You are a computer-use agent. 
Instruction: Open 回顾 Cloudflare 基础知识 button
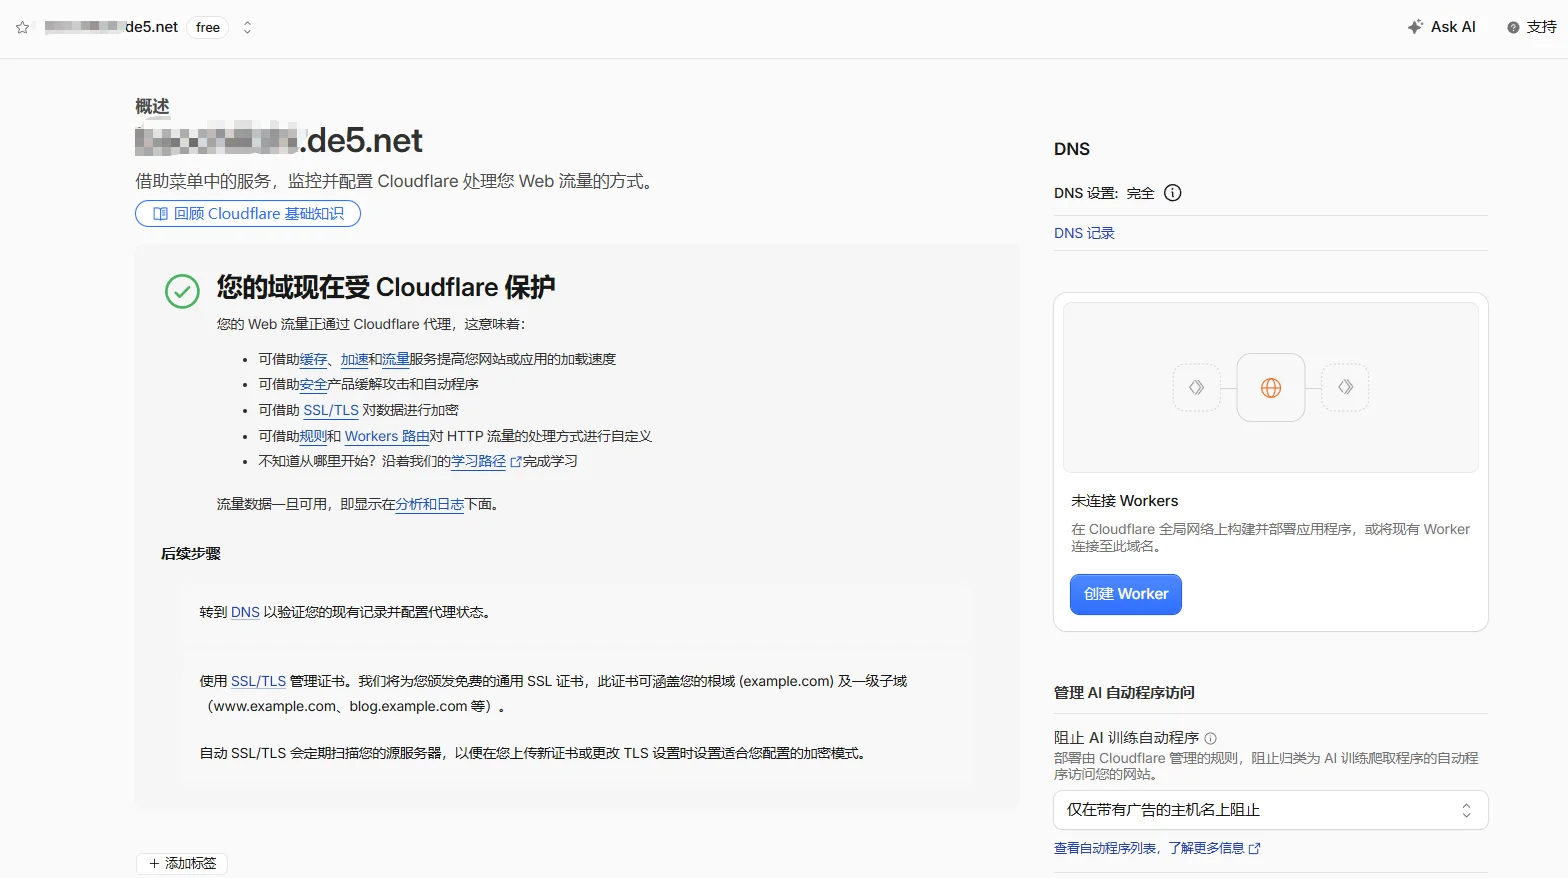248,214
